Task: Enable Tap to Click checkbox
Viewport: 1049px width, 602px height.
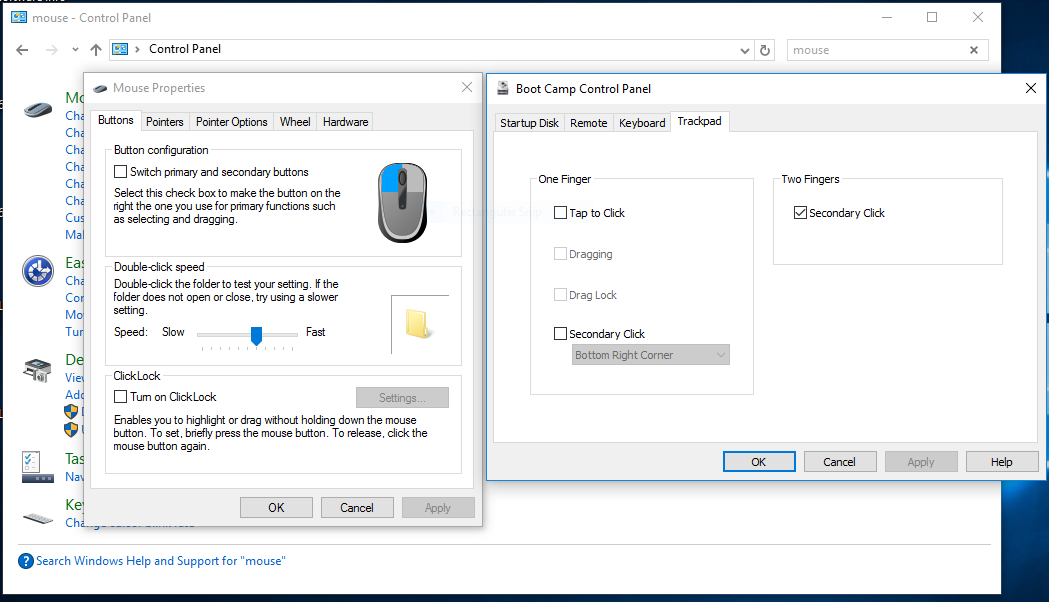Action: [x=561, y=213]
